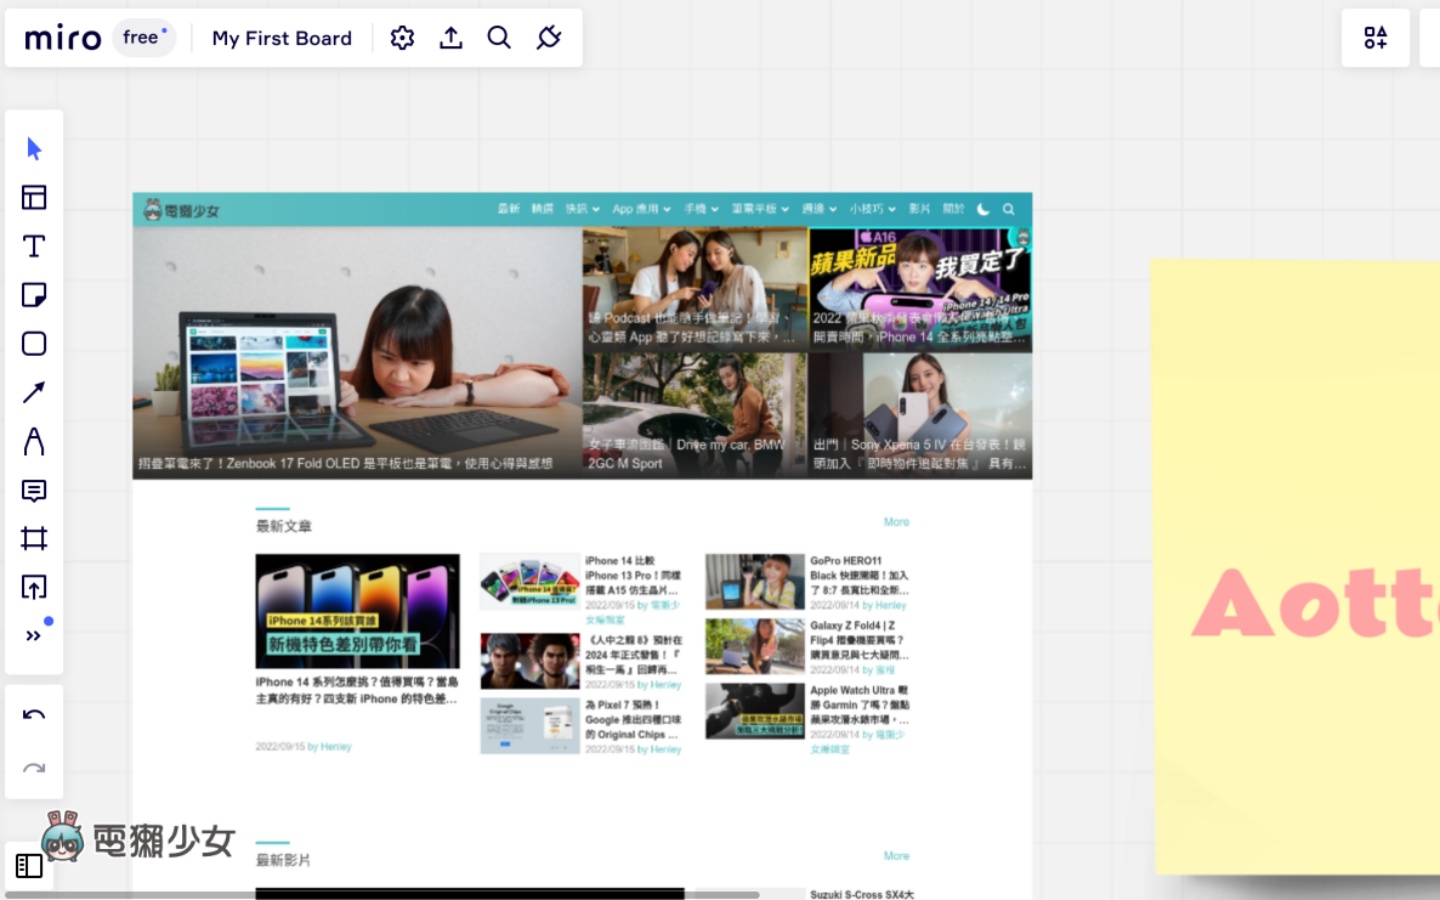Click the App 應用 menu in webpage header
Image resolution: width=1440 pixels, height=900 pixels.
point(641,209)
